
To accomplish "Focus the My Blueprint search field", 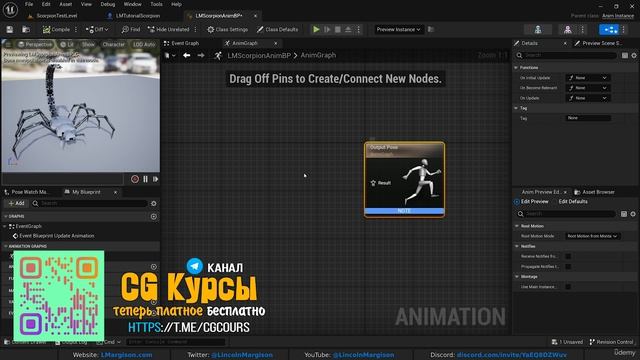I will tap(90, 203).
